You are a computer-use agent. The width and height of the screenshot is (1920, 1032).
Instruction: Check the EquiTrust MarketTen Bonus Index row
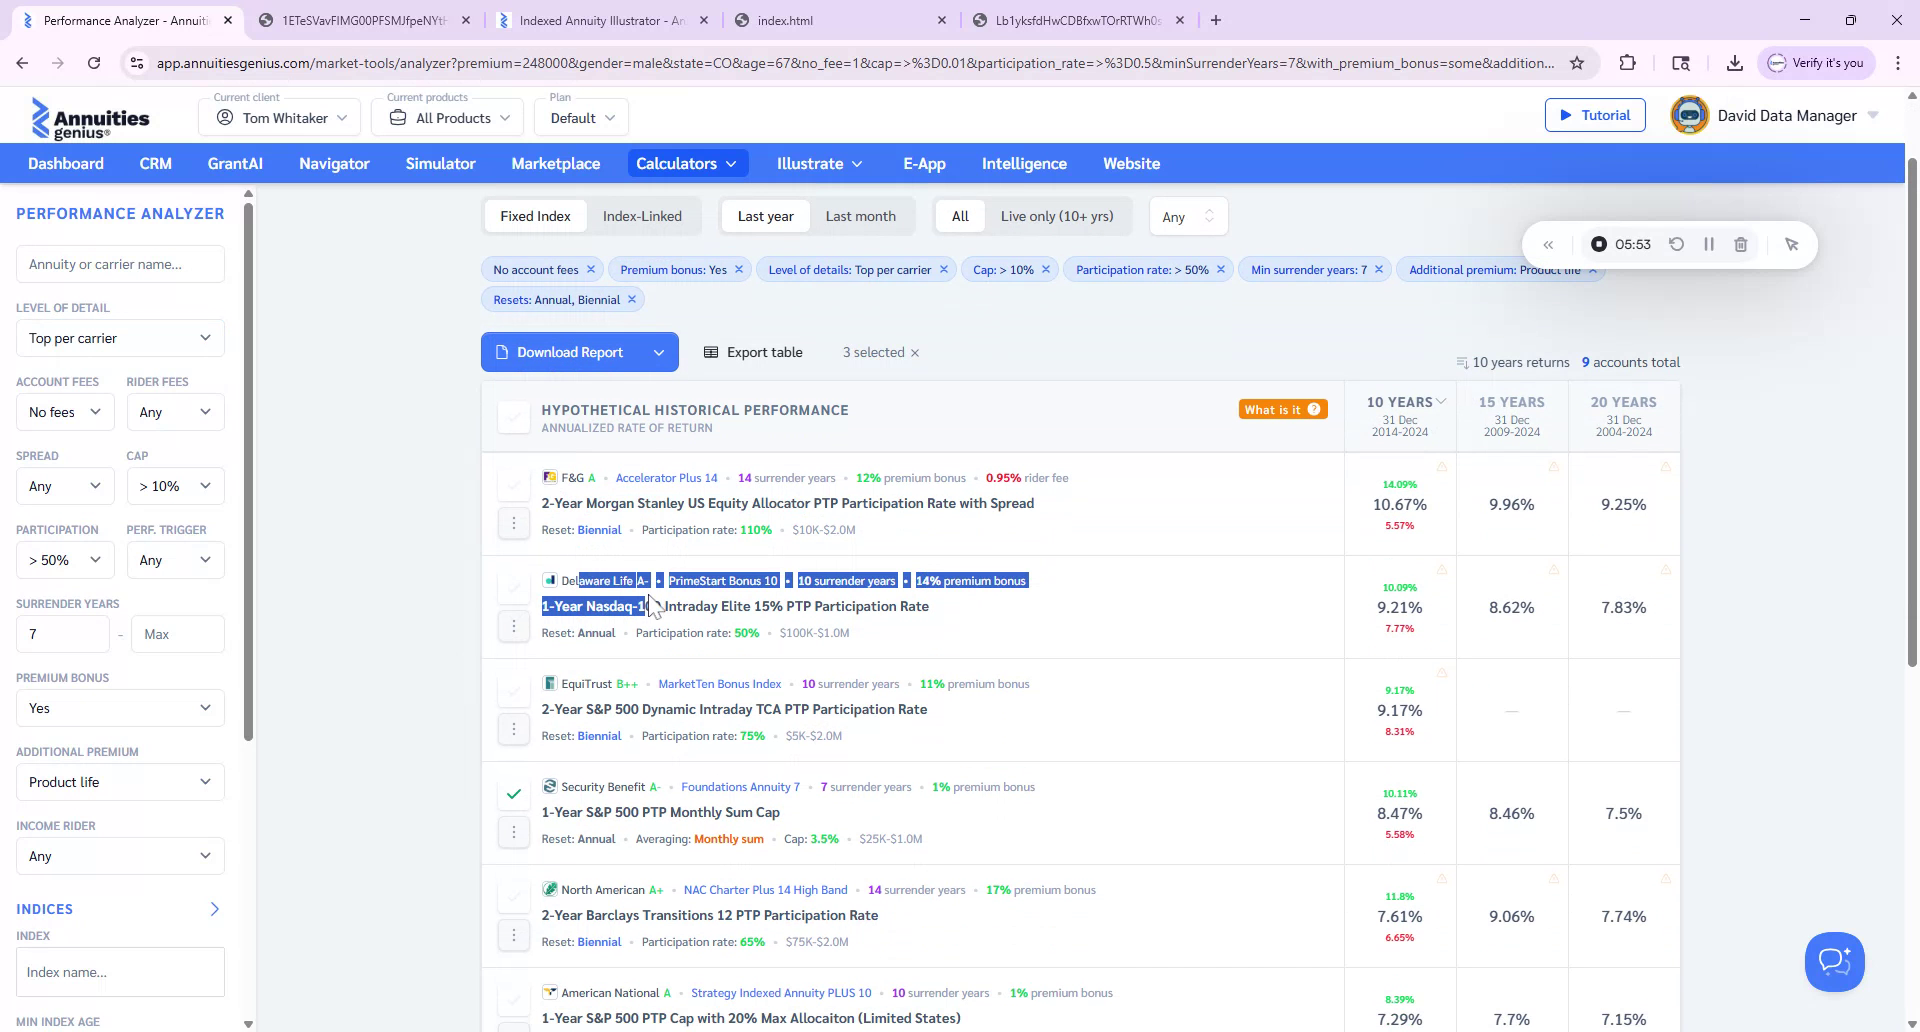tap(514, 690)
